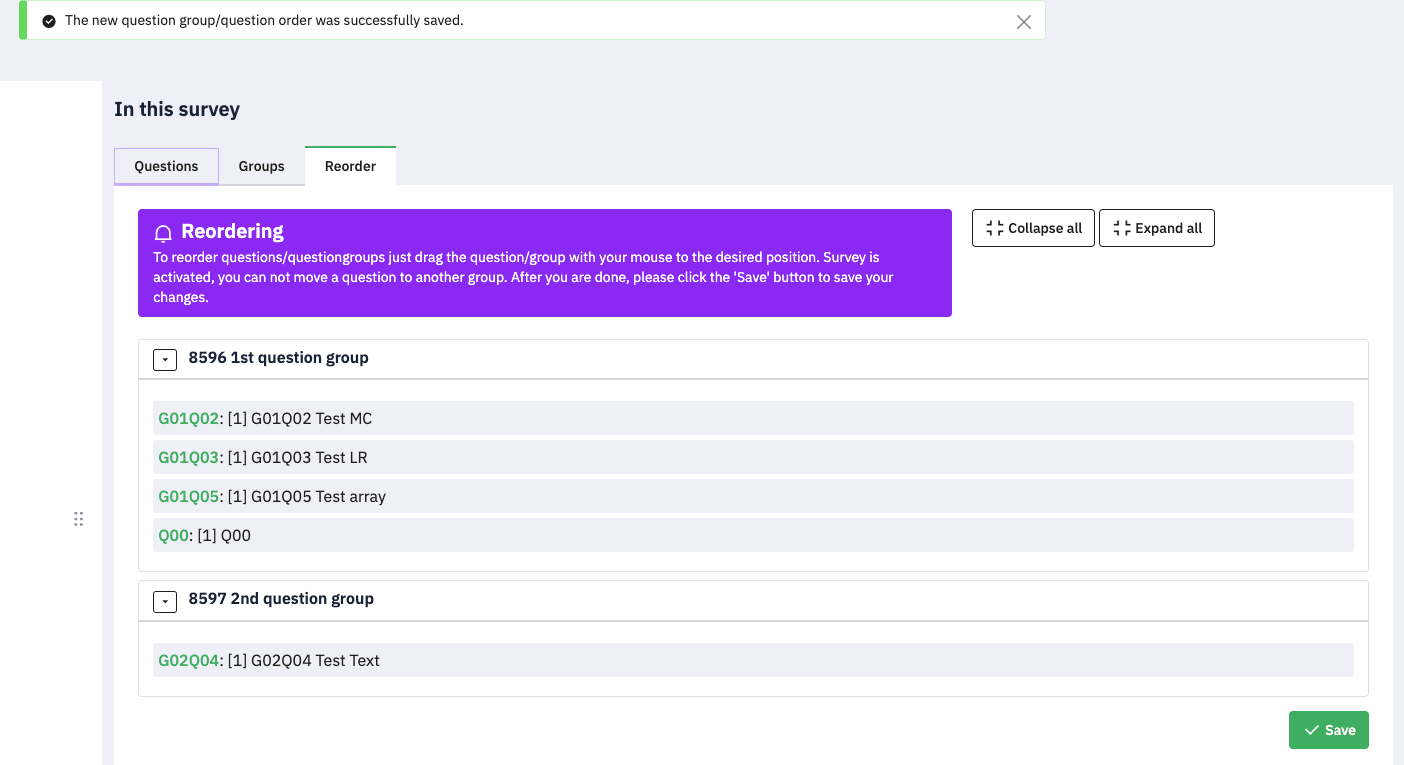Save the question order

tap(1328, 730)
